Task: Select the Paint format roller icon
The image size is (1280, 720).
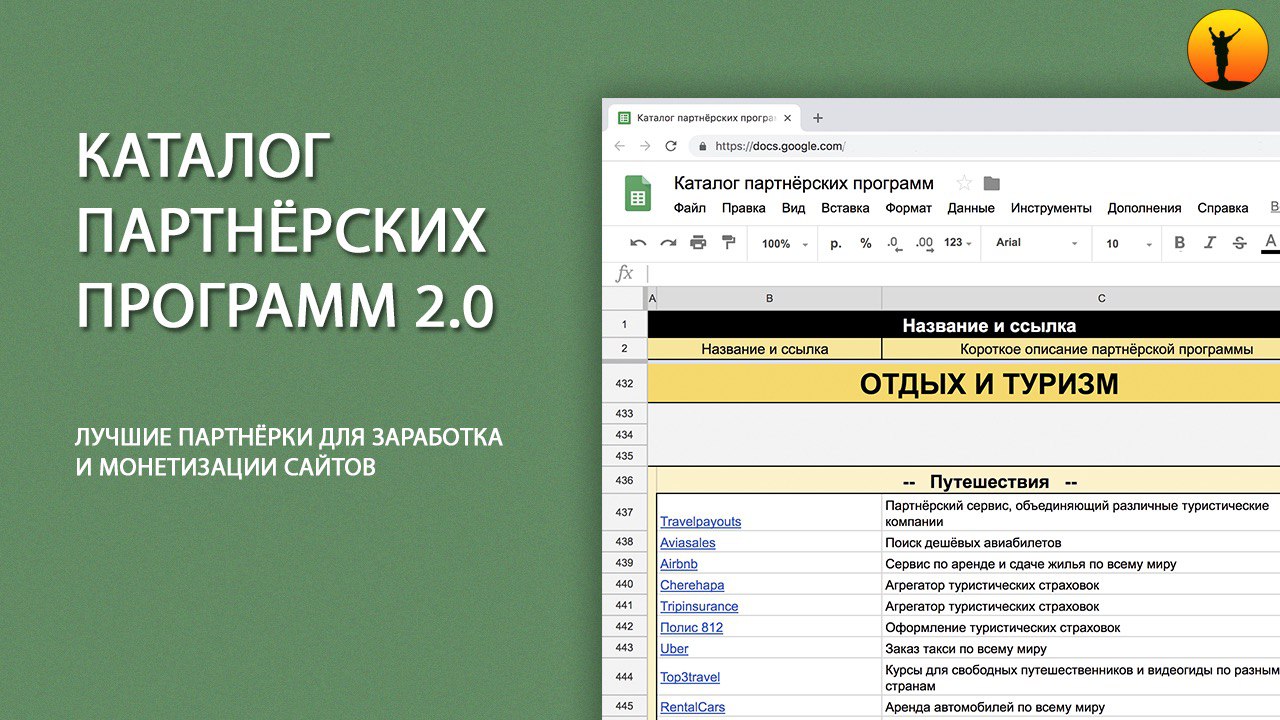Action: pos(728,242)
